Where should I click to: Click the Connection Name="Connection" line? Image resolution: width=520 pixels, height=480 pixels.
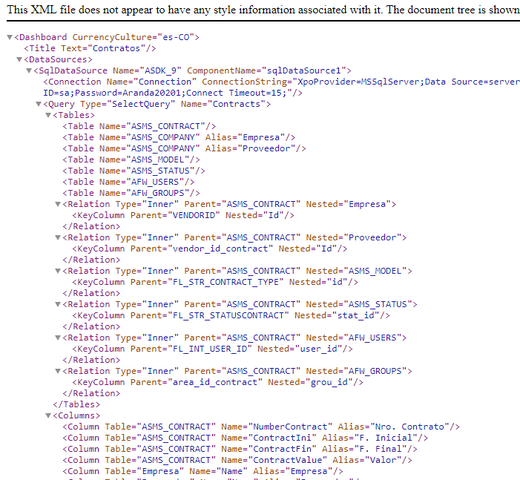pos(281,82)
